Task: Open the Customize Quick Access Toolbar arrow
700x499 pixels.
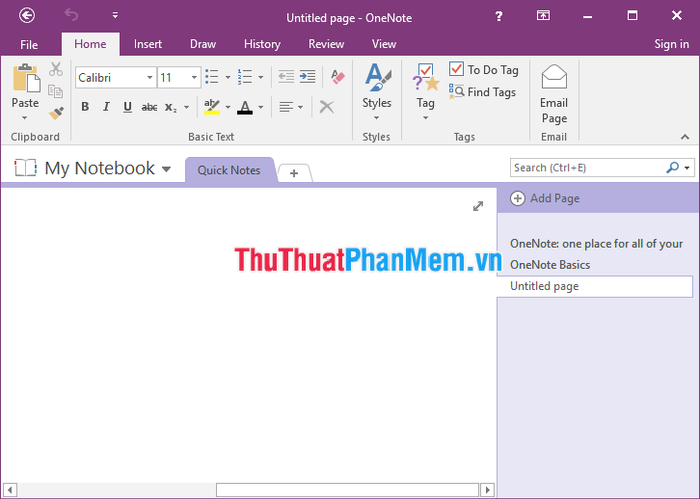Action: (115, 15)
